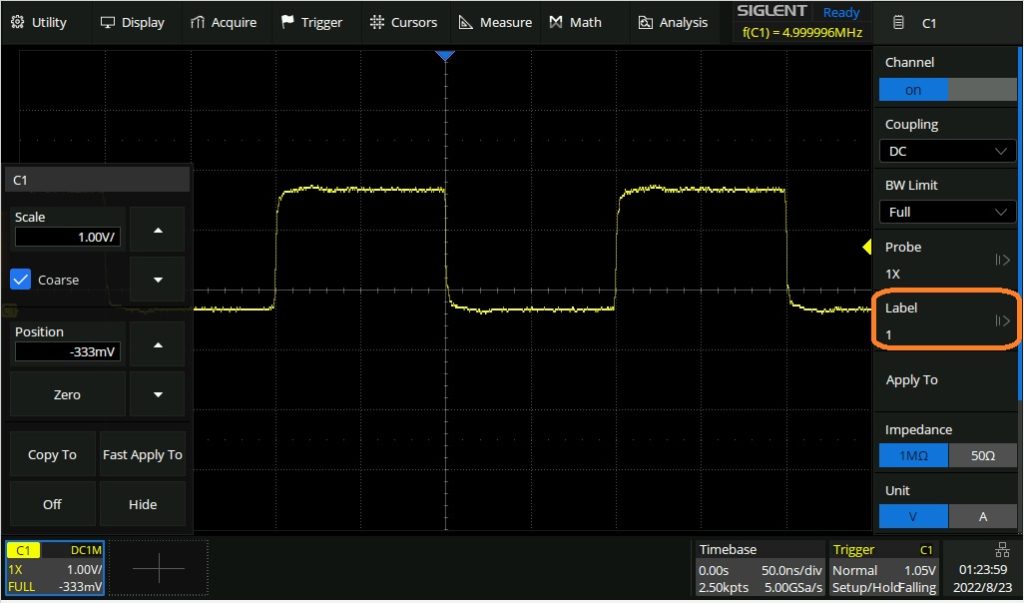
Task: Click the Display monitor icon
Action: (x=108, y=22)
